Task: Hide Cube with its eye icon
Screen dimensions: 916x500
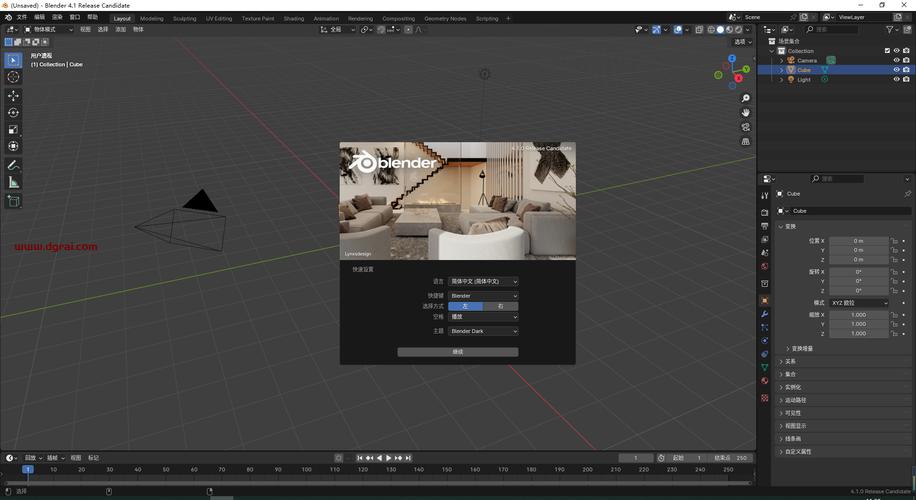Action: [896, 70]
